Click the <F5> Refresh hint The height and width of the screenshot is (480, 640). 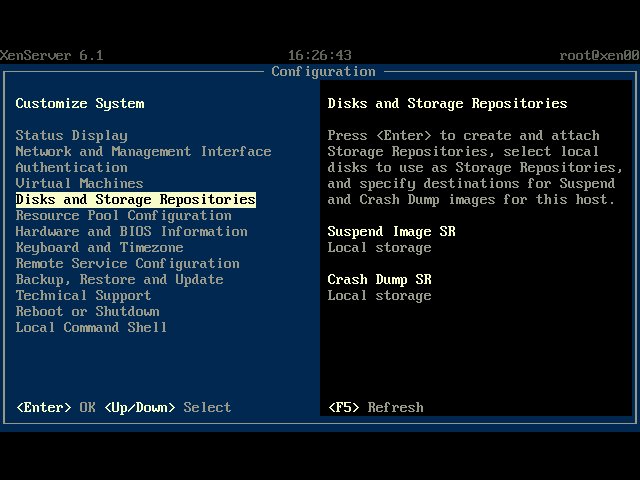click(376, 407)
